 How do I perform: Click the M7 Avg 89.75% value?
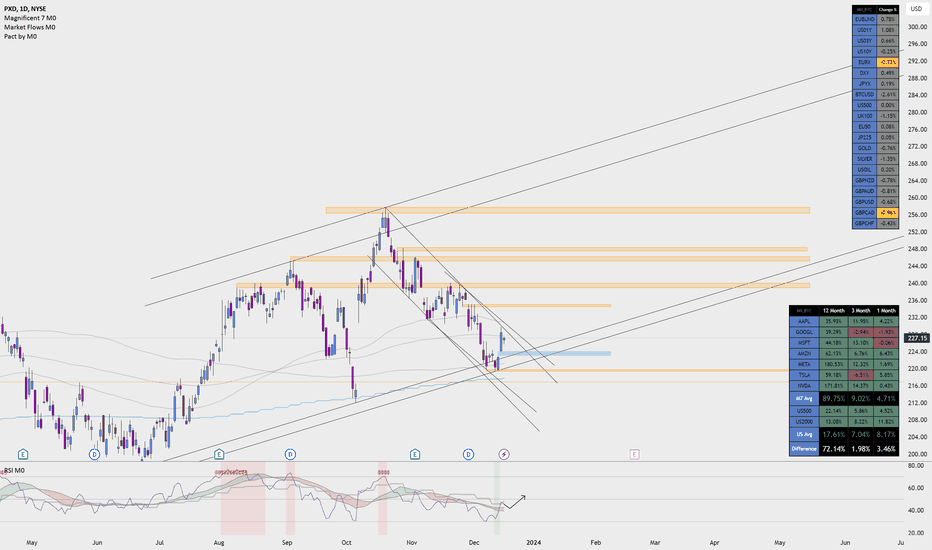[833, 398]
